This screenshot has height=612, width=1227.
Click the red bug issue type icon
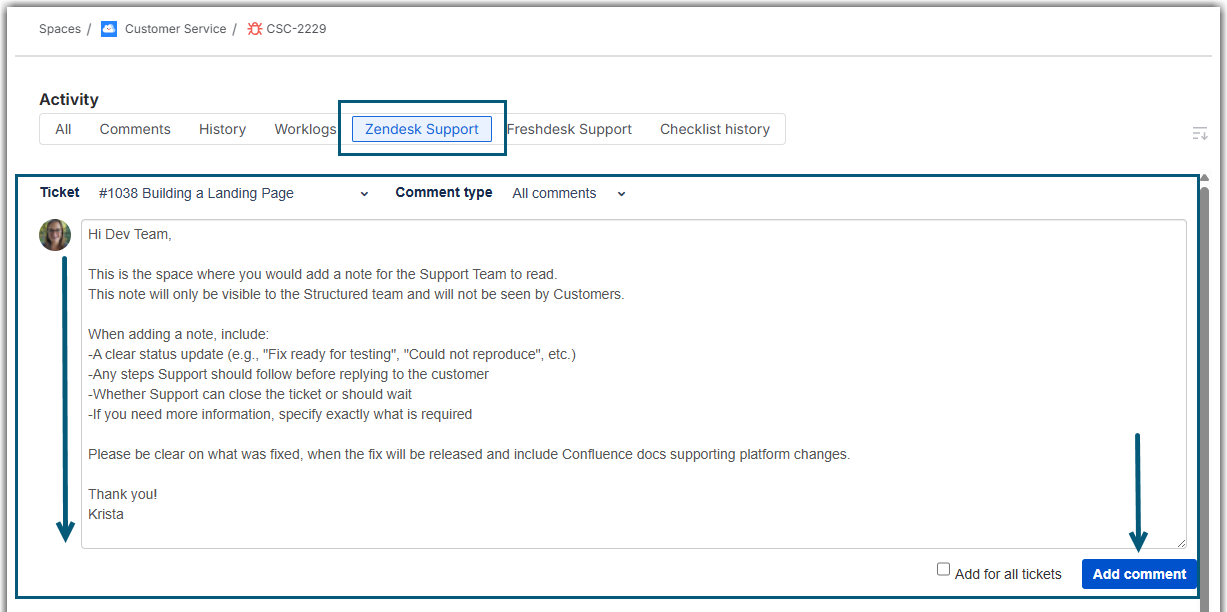254,29
